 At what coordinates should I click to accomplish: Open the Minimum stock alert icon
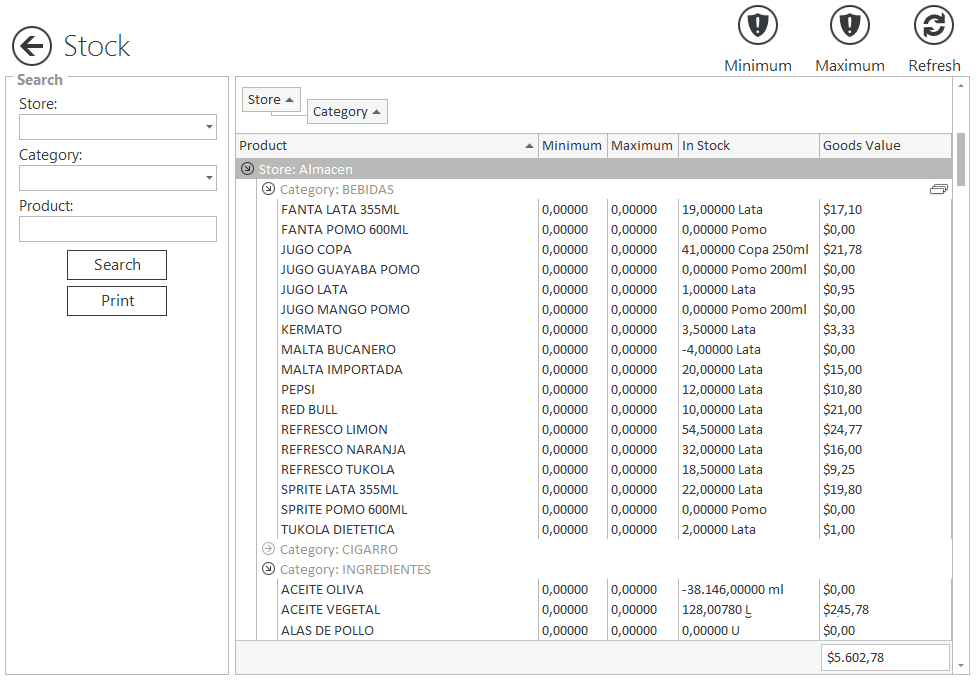(x=757, y=25)
